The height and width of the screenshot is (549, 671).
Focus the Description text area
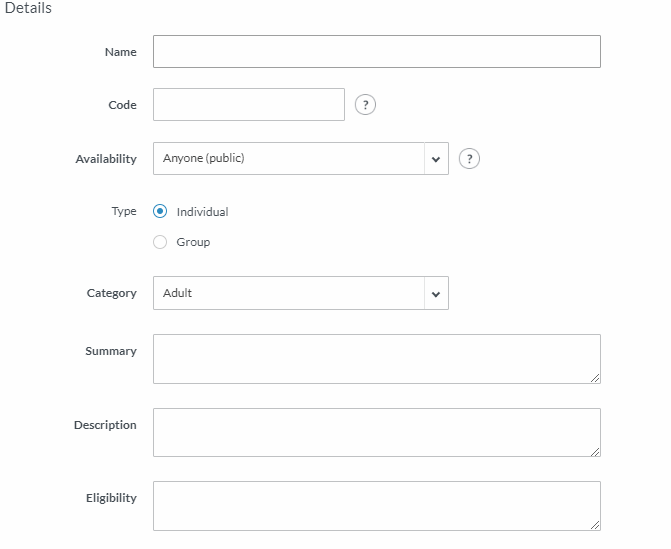[x=377, y=433]
